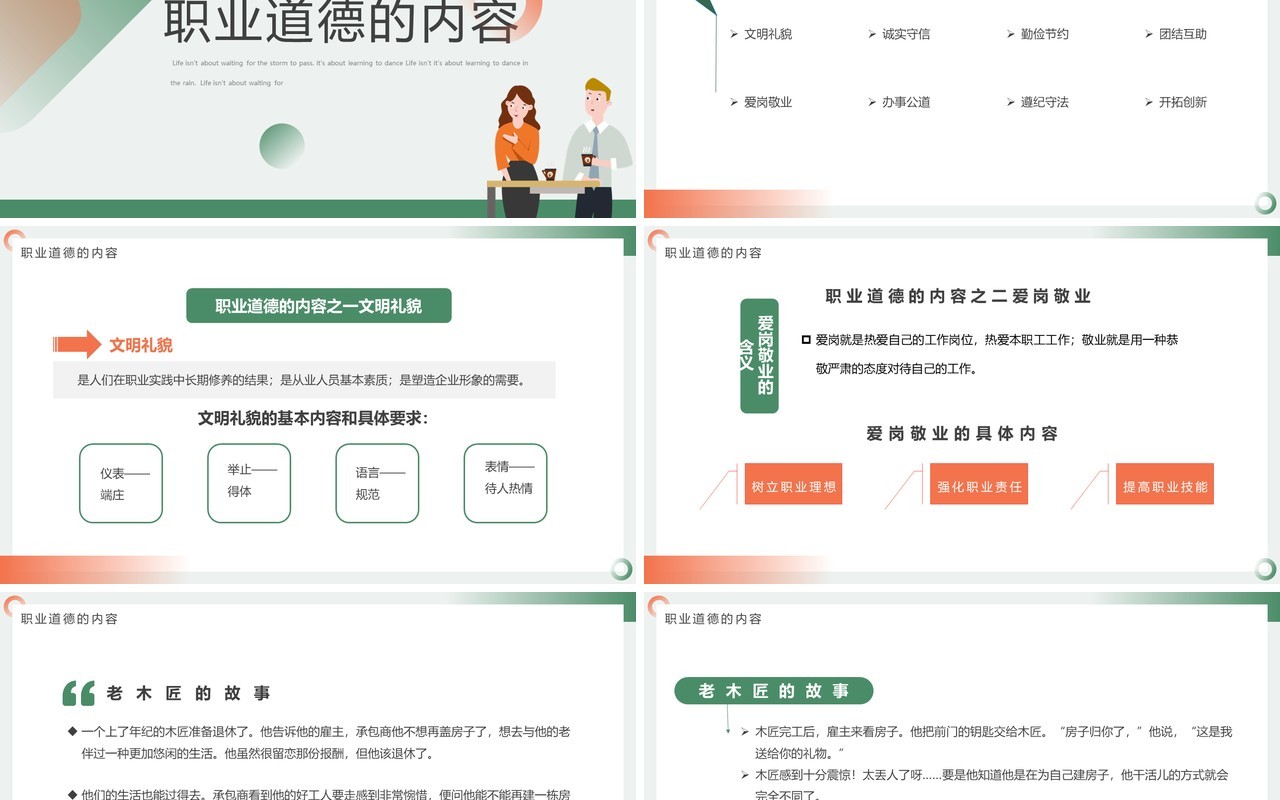1280x800 pixels.
Task: Click the '爱岗敬业' bullet item in list
Action: tap(761, 102)
